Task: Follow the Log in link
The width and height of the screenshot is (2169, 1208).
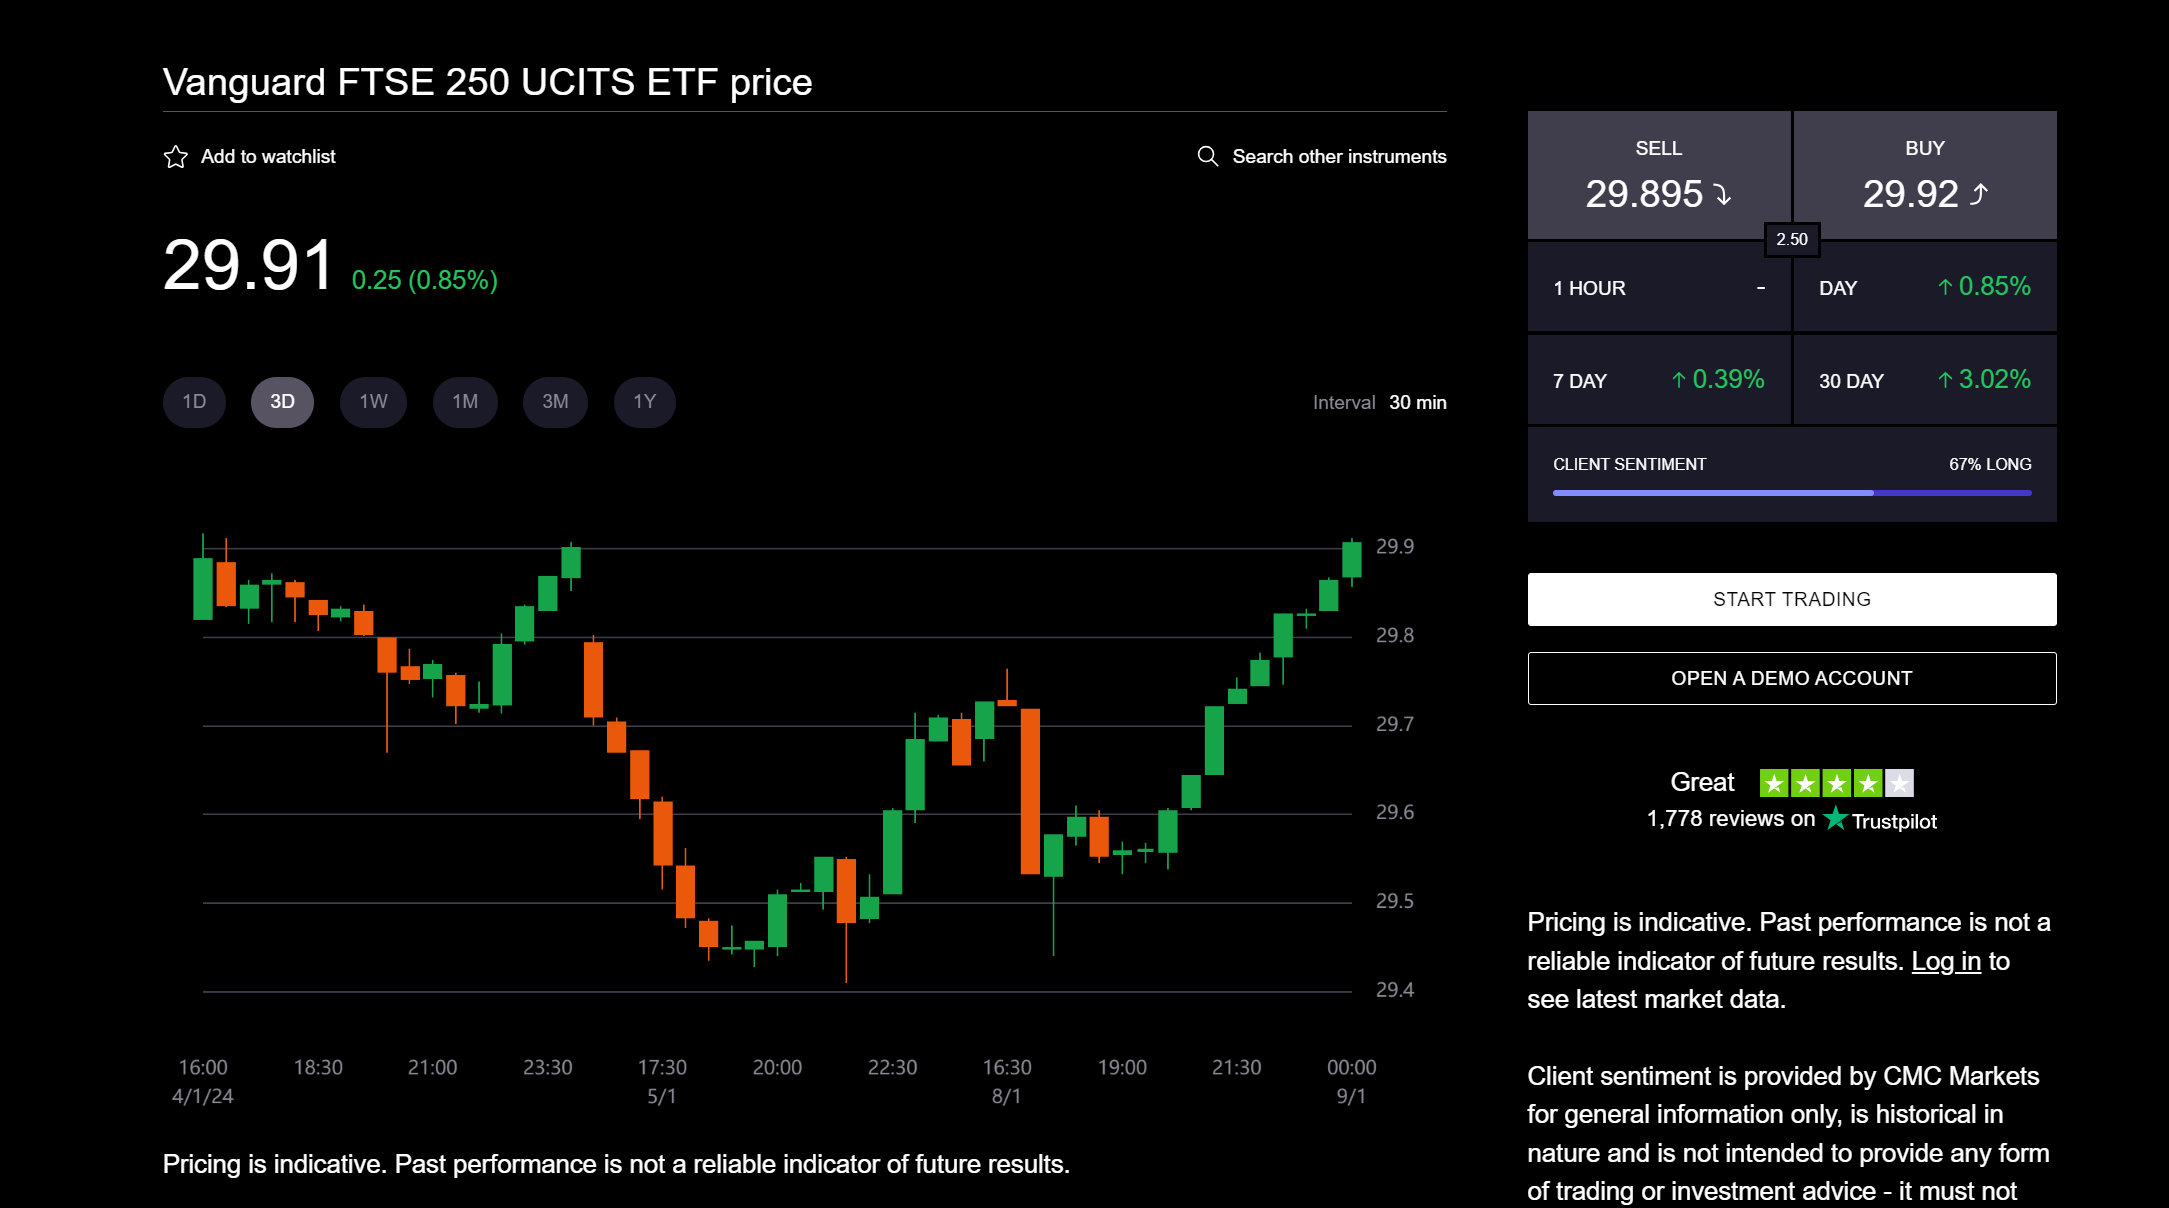Action: click(x=1946, y=961)
